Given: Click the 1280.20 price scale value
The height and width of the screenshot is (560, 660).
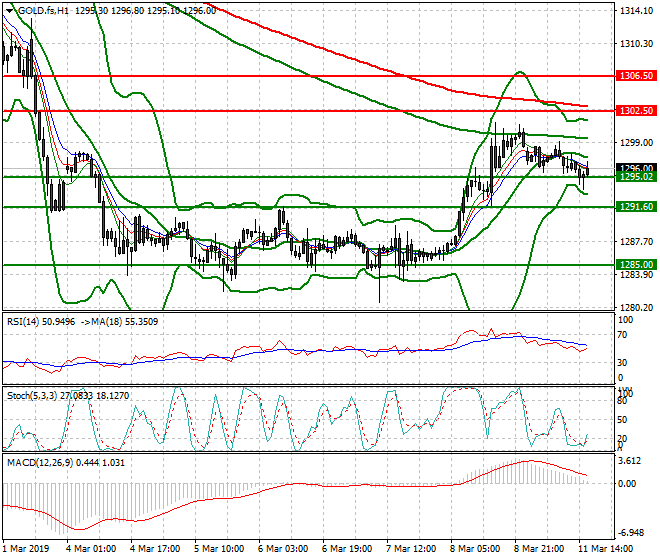Looking at the screenshot, I should (x=636, y=308).
